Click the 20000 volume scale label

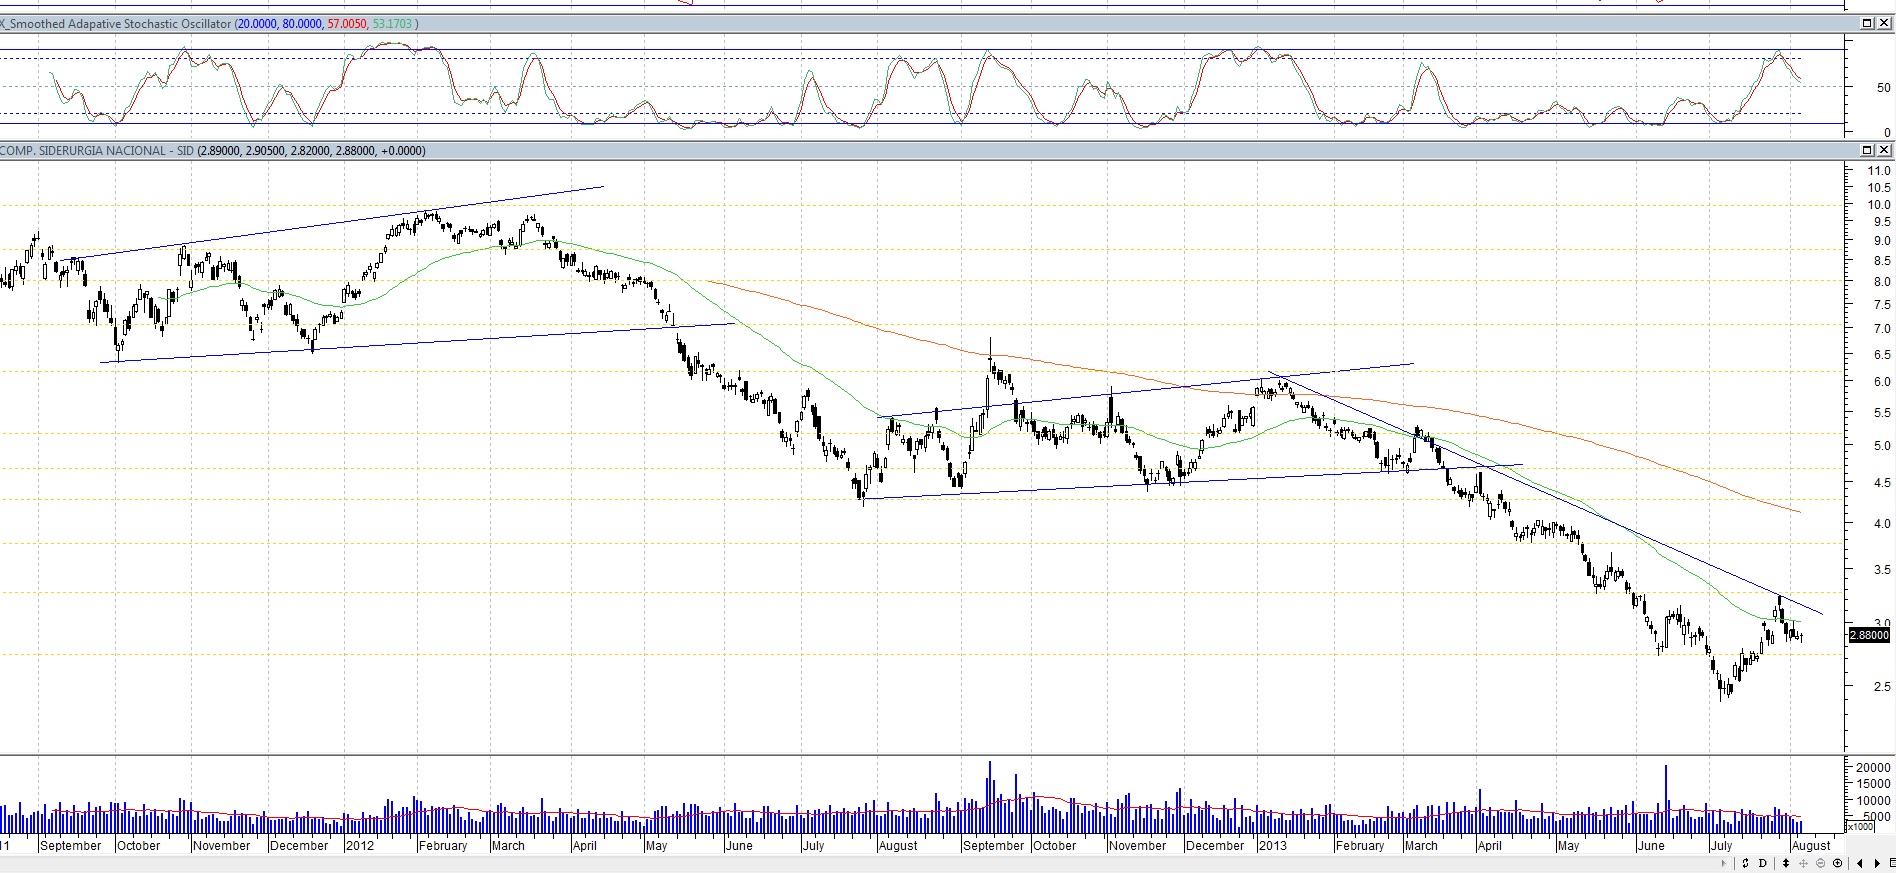[1873, 768]
